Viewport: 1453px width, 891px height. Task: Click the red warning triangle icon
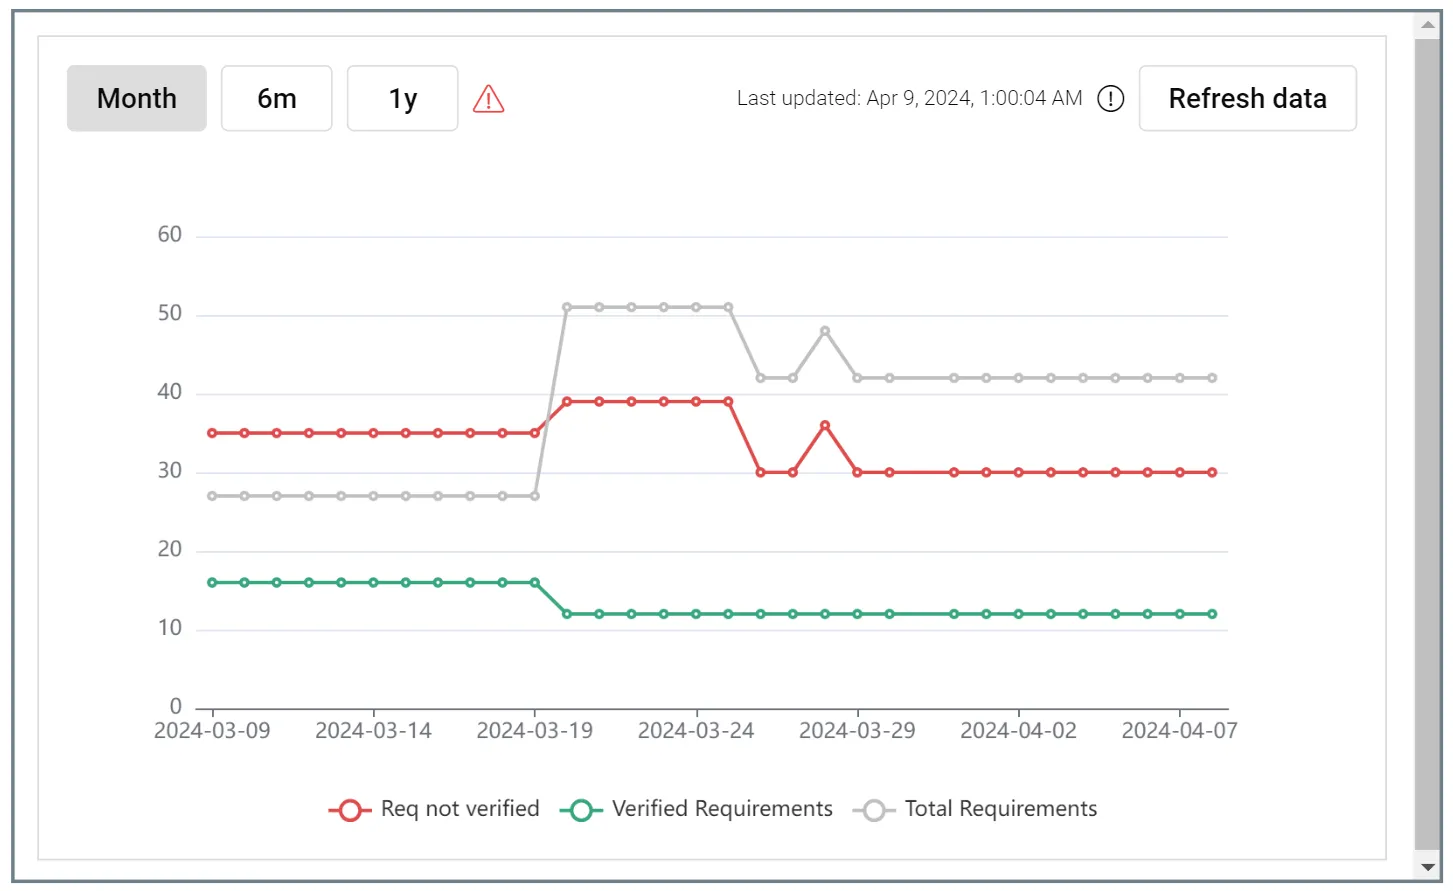(x=488, y=99)
